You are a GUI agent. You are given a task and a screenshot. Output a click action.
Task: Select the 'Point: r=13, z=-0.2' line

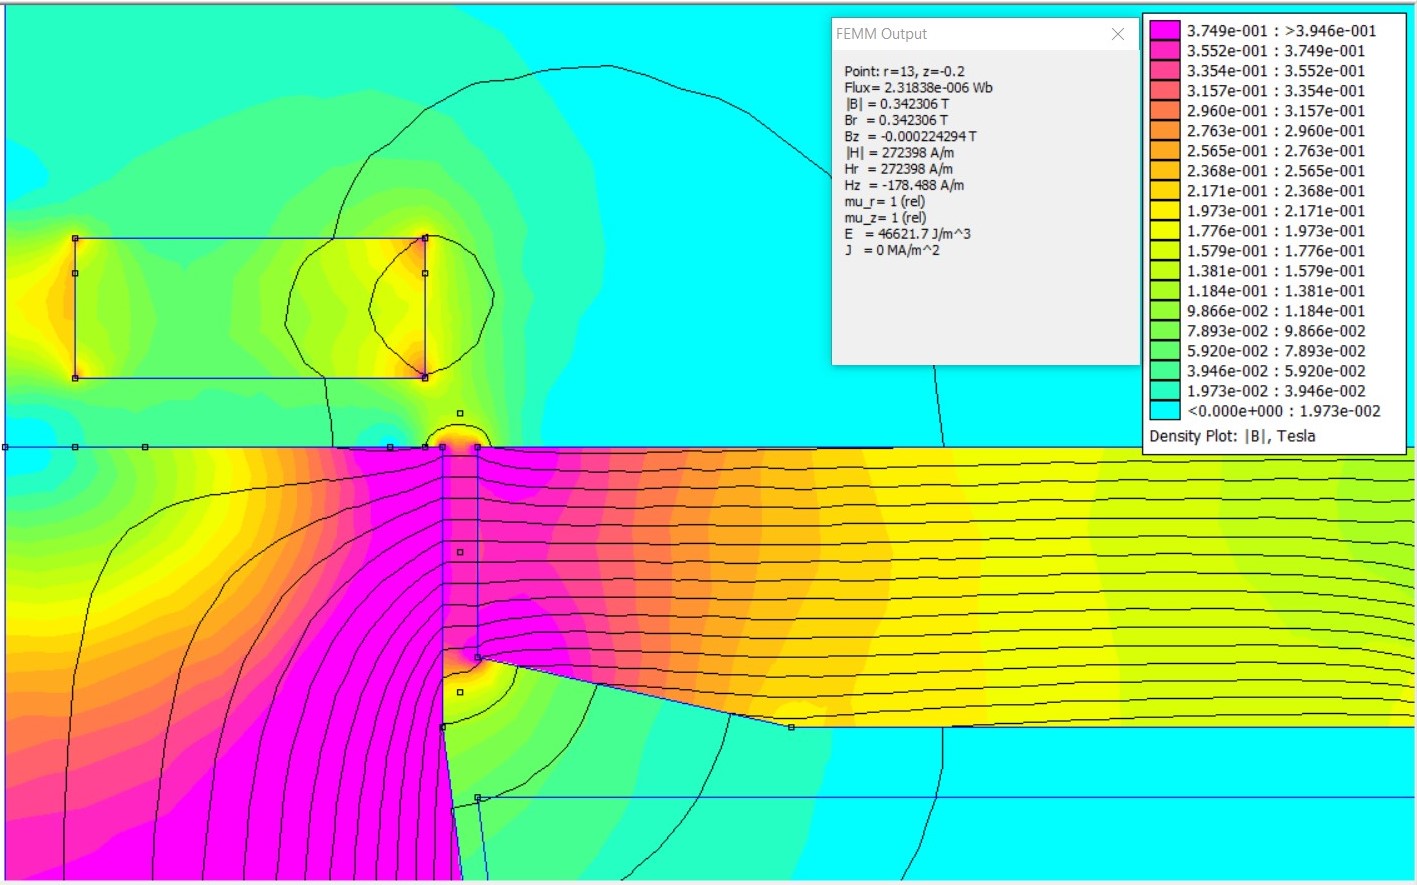click(x=905, y=71)
